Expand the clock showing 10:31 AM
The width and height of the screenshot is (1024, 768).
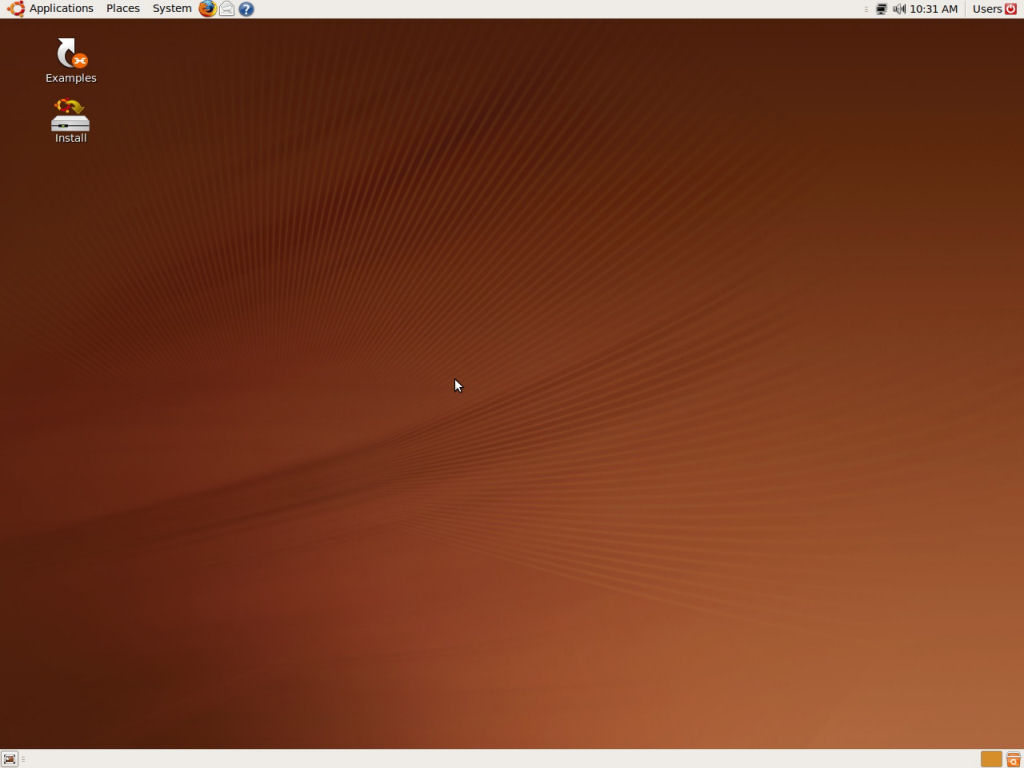click(933, 9)
